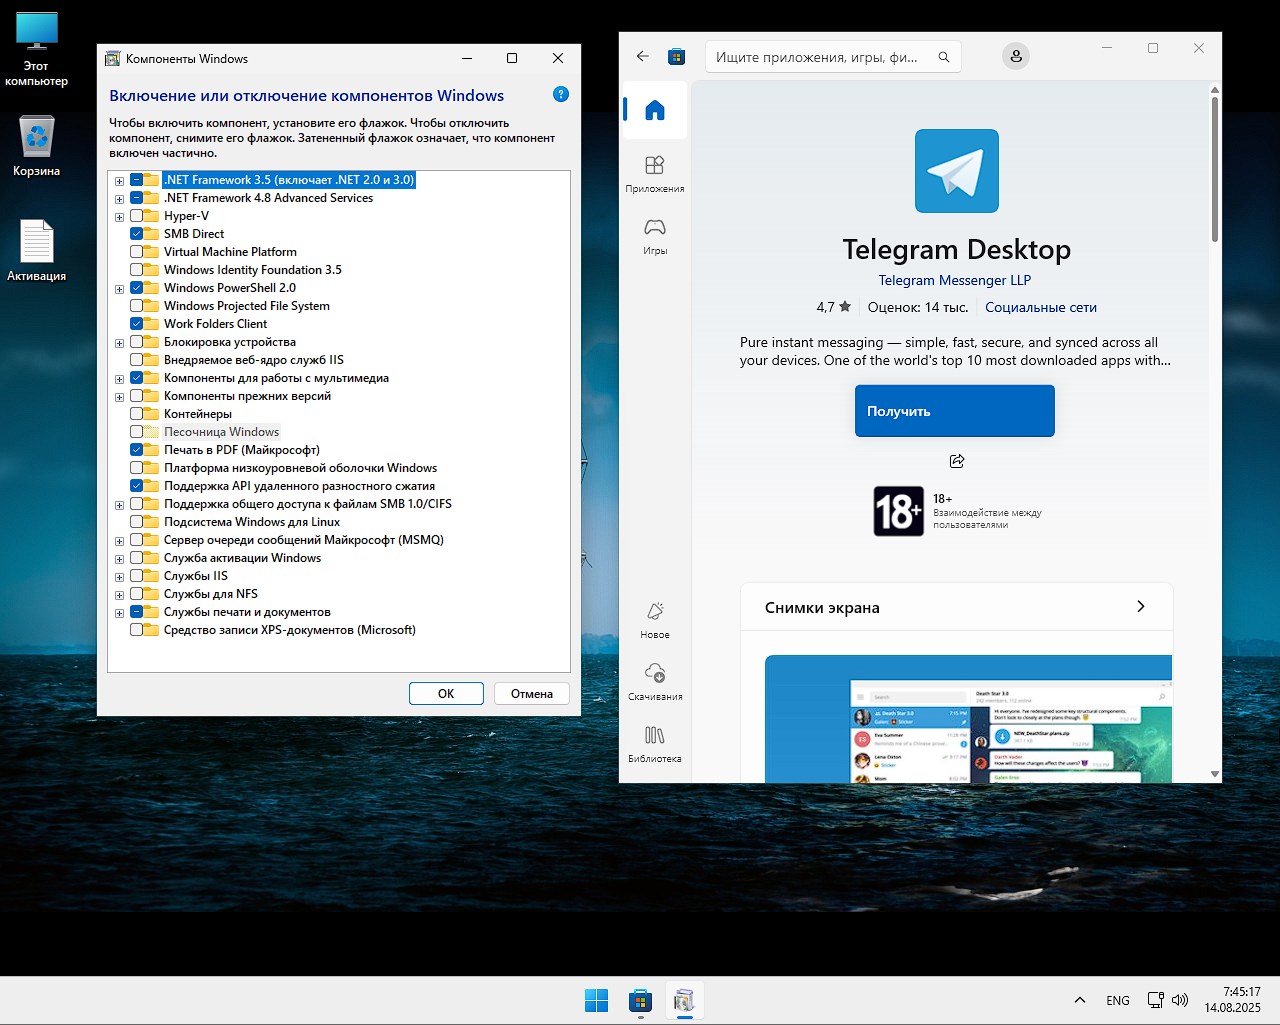Select Поддержка API удаленного разностного сжатия row

pyautogui.click(x=299, y=486)
